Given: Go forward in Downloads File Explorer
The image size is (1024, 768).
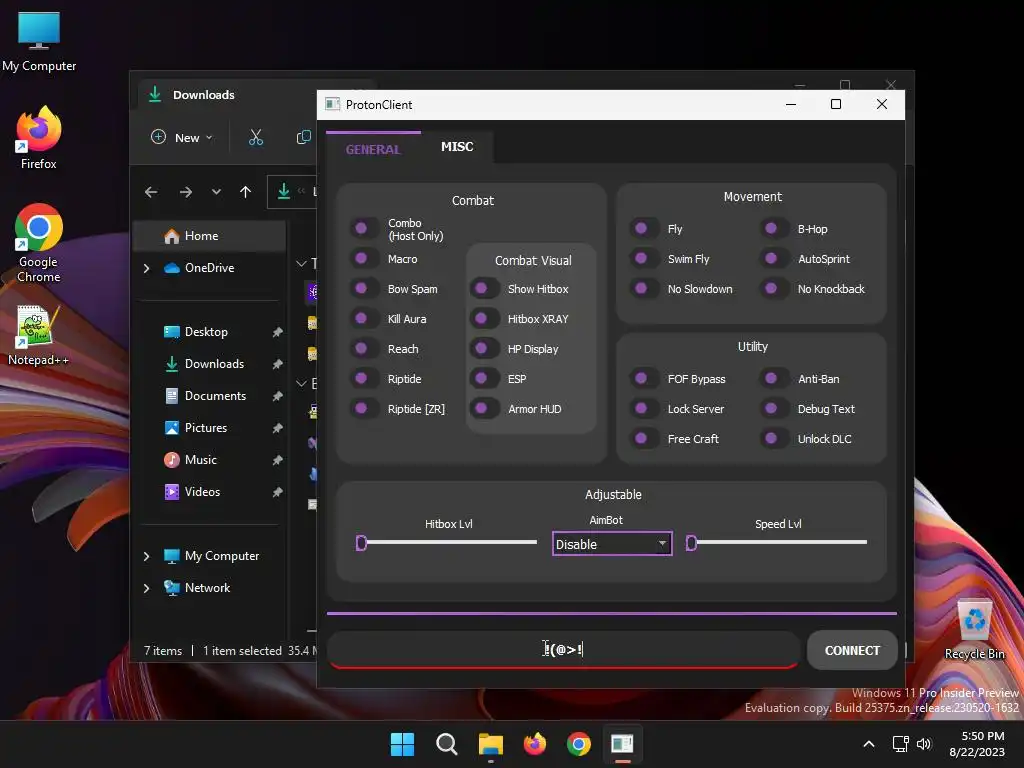Looking at the screenshot, I should tap(185, 192).
